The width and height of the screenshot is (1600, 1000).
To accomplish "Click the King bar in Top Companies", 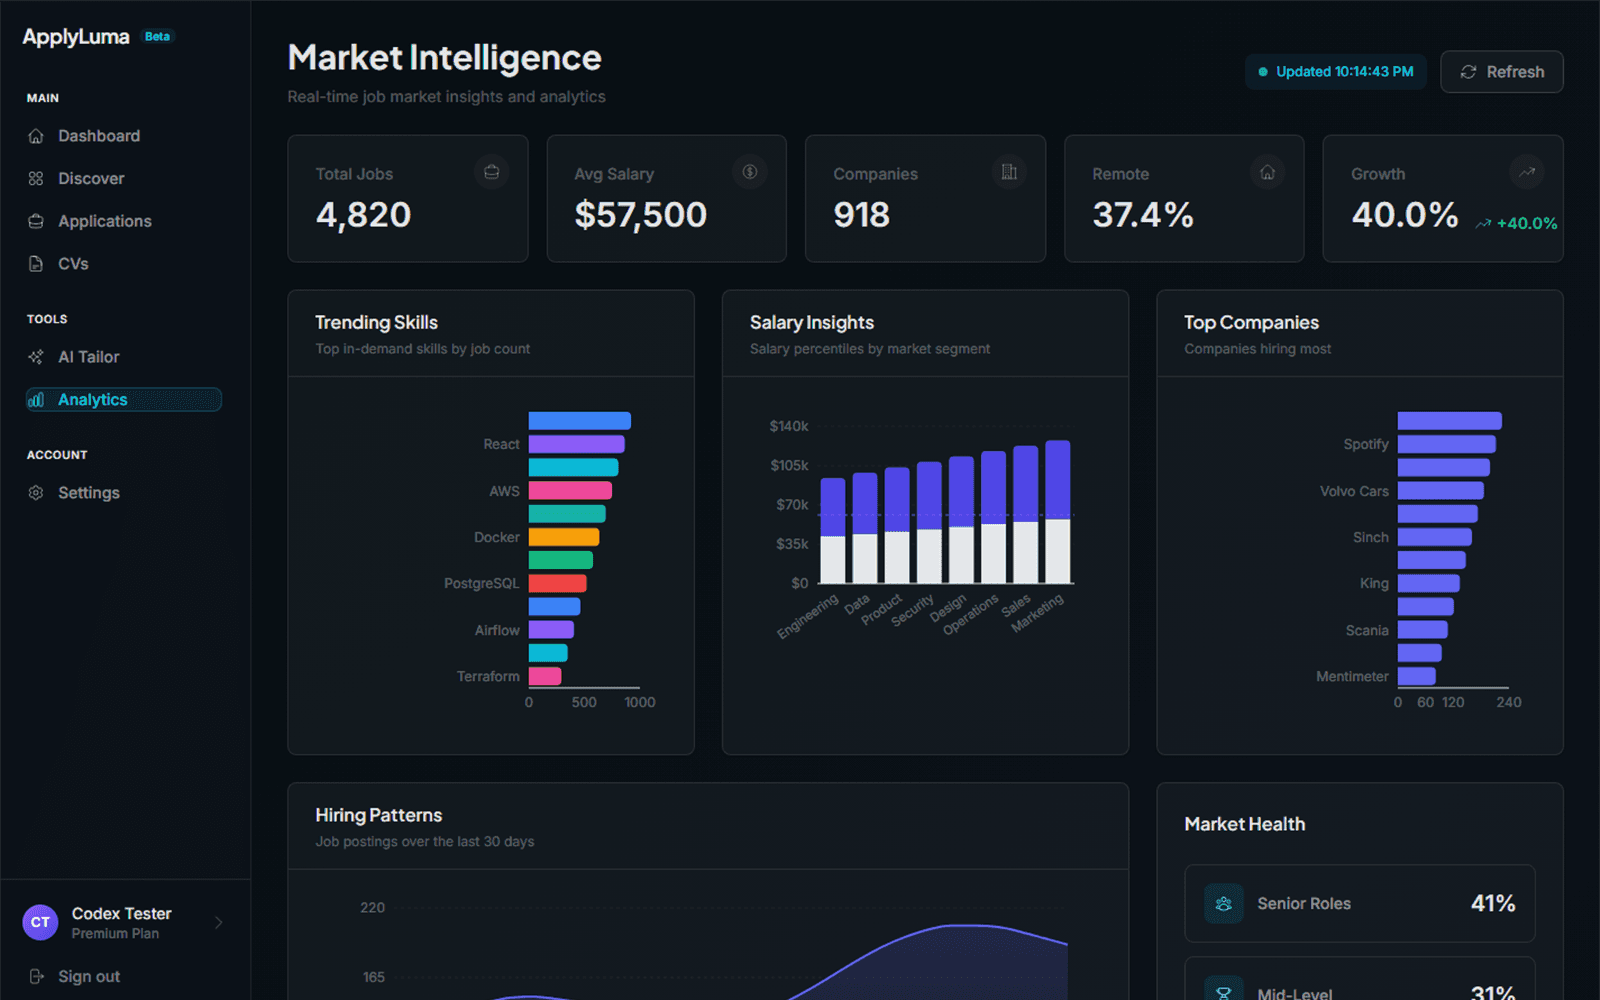I will pos(1429,583).
